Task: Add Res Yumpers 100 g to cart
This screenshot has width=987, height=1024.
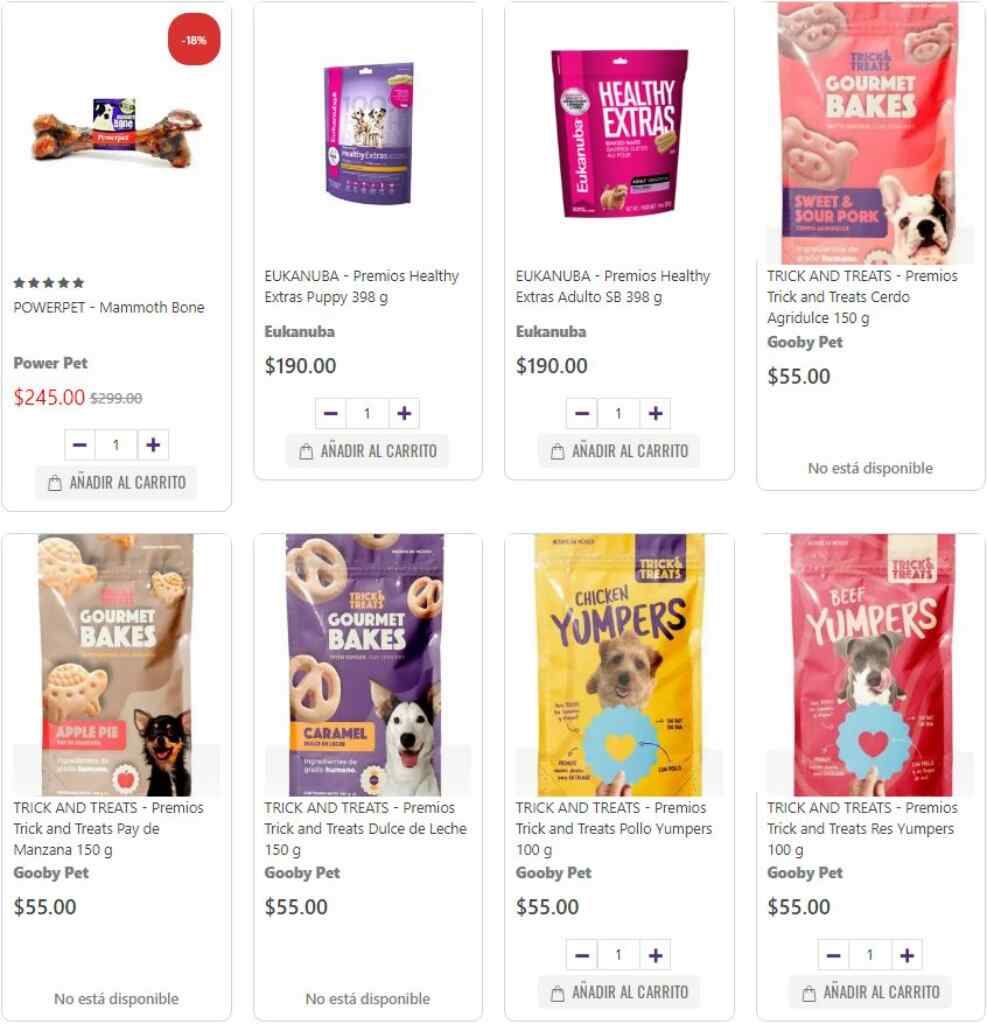Action: coord(871,993)
